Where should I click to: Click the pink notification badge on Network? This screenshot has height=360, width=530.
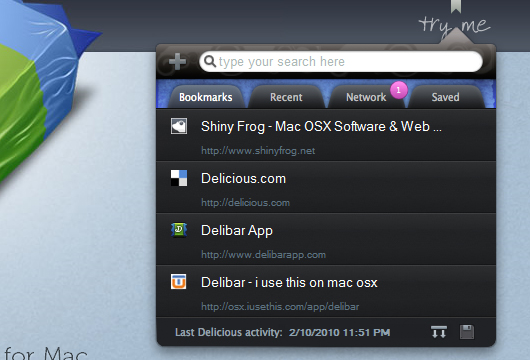coord(399,90)
